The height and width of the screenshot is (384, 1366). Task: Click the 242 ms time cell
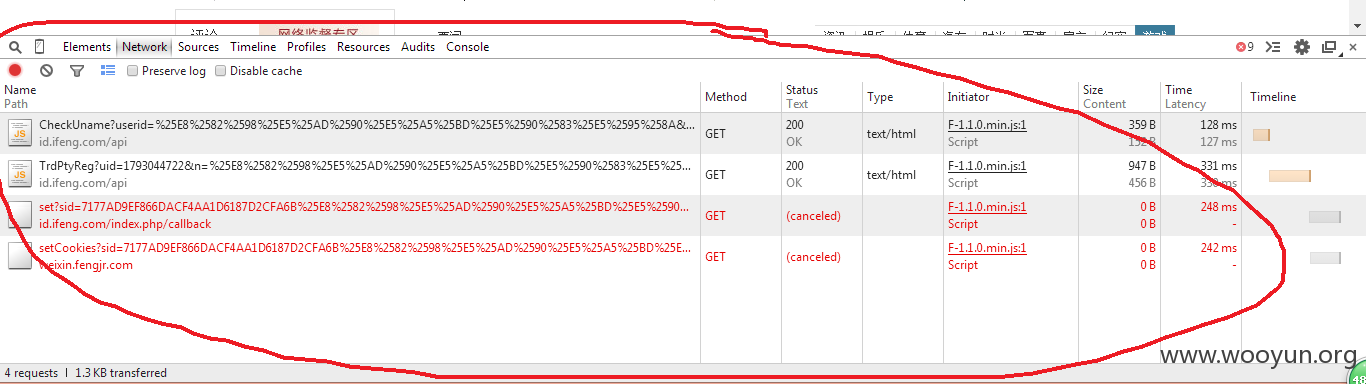tap(1218, 248)
